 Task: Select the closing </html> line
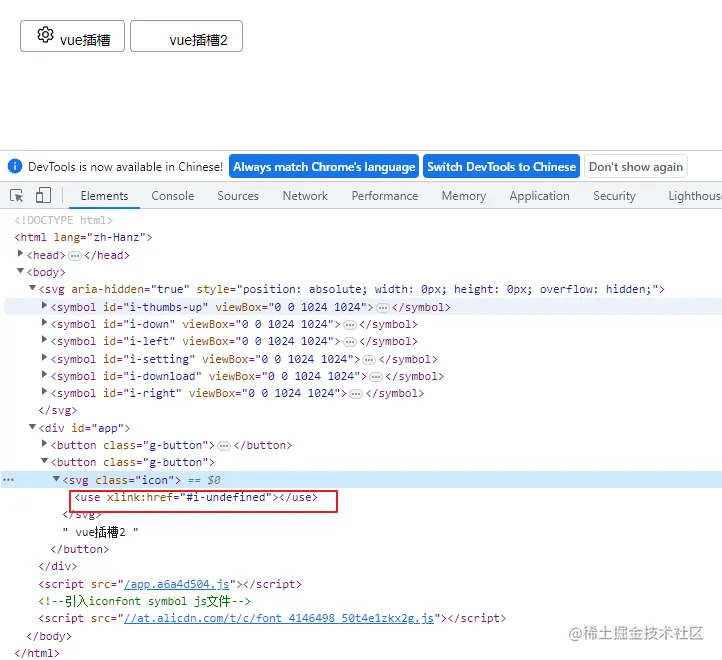37,653
